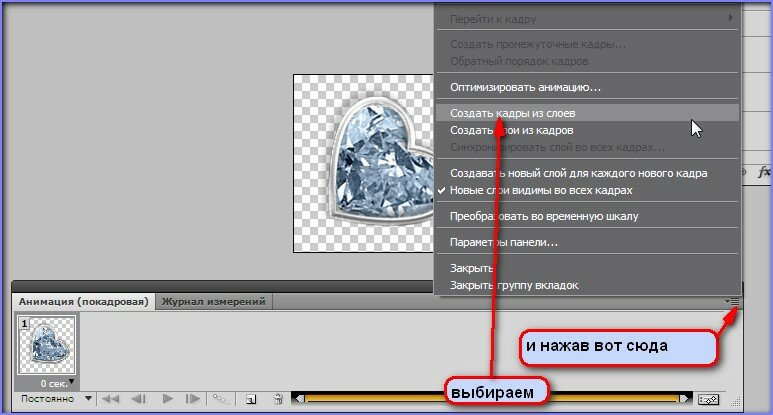Delete selected frame with trash icon

click(x=278, y=399)
